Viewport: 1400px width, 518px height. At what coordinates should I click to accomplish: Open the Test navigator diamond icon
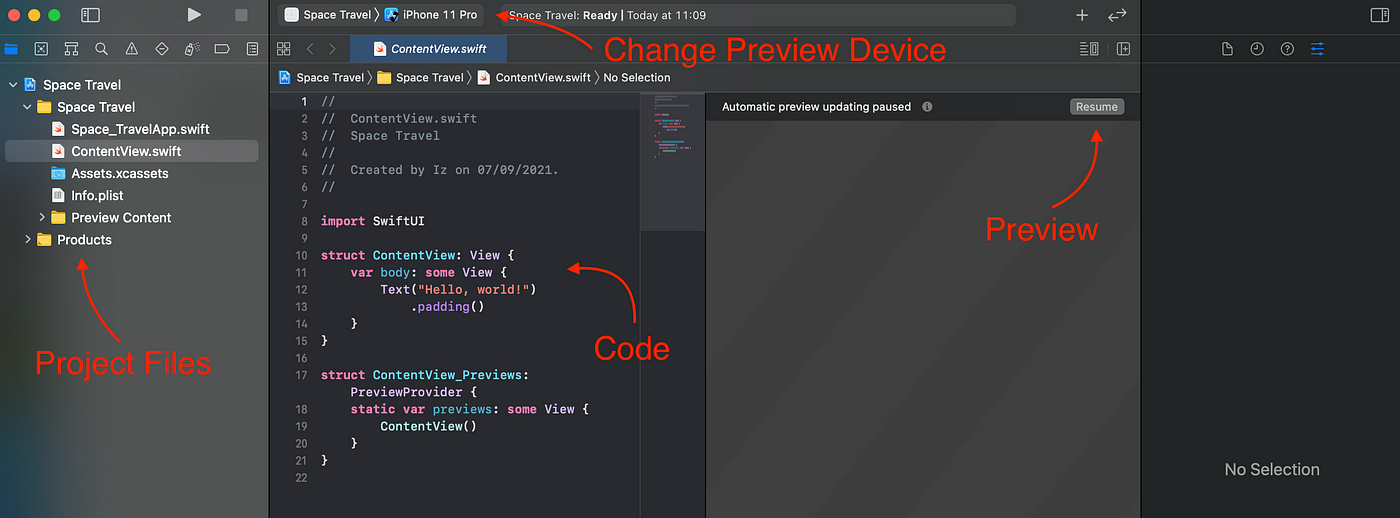[x=162, y=48]
